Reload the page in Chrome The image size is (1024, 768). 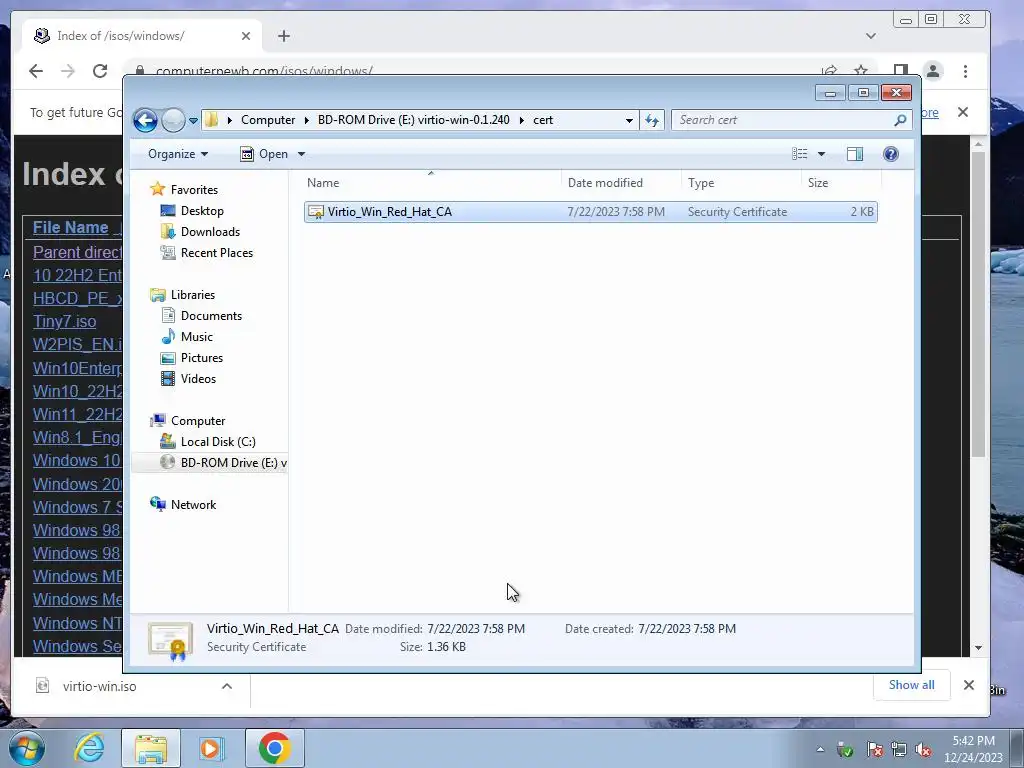click(x=100, y=71)
